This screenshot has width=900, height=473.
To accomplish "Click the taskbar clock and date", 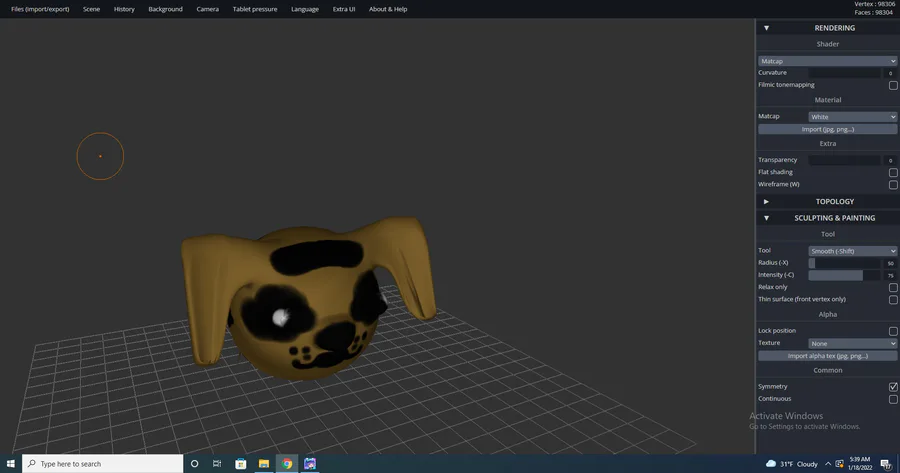I will pyautogui.click(x=860, y=464).
